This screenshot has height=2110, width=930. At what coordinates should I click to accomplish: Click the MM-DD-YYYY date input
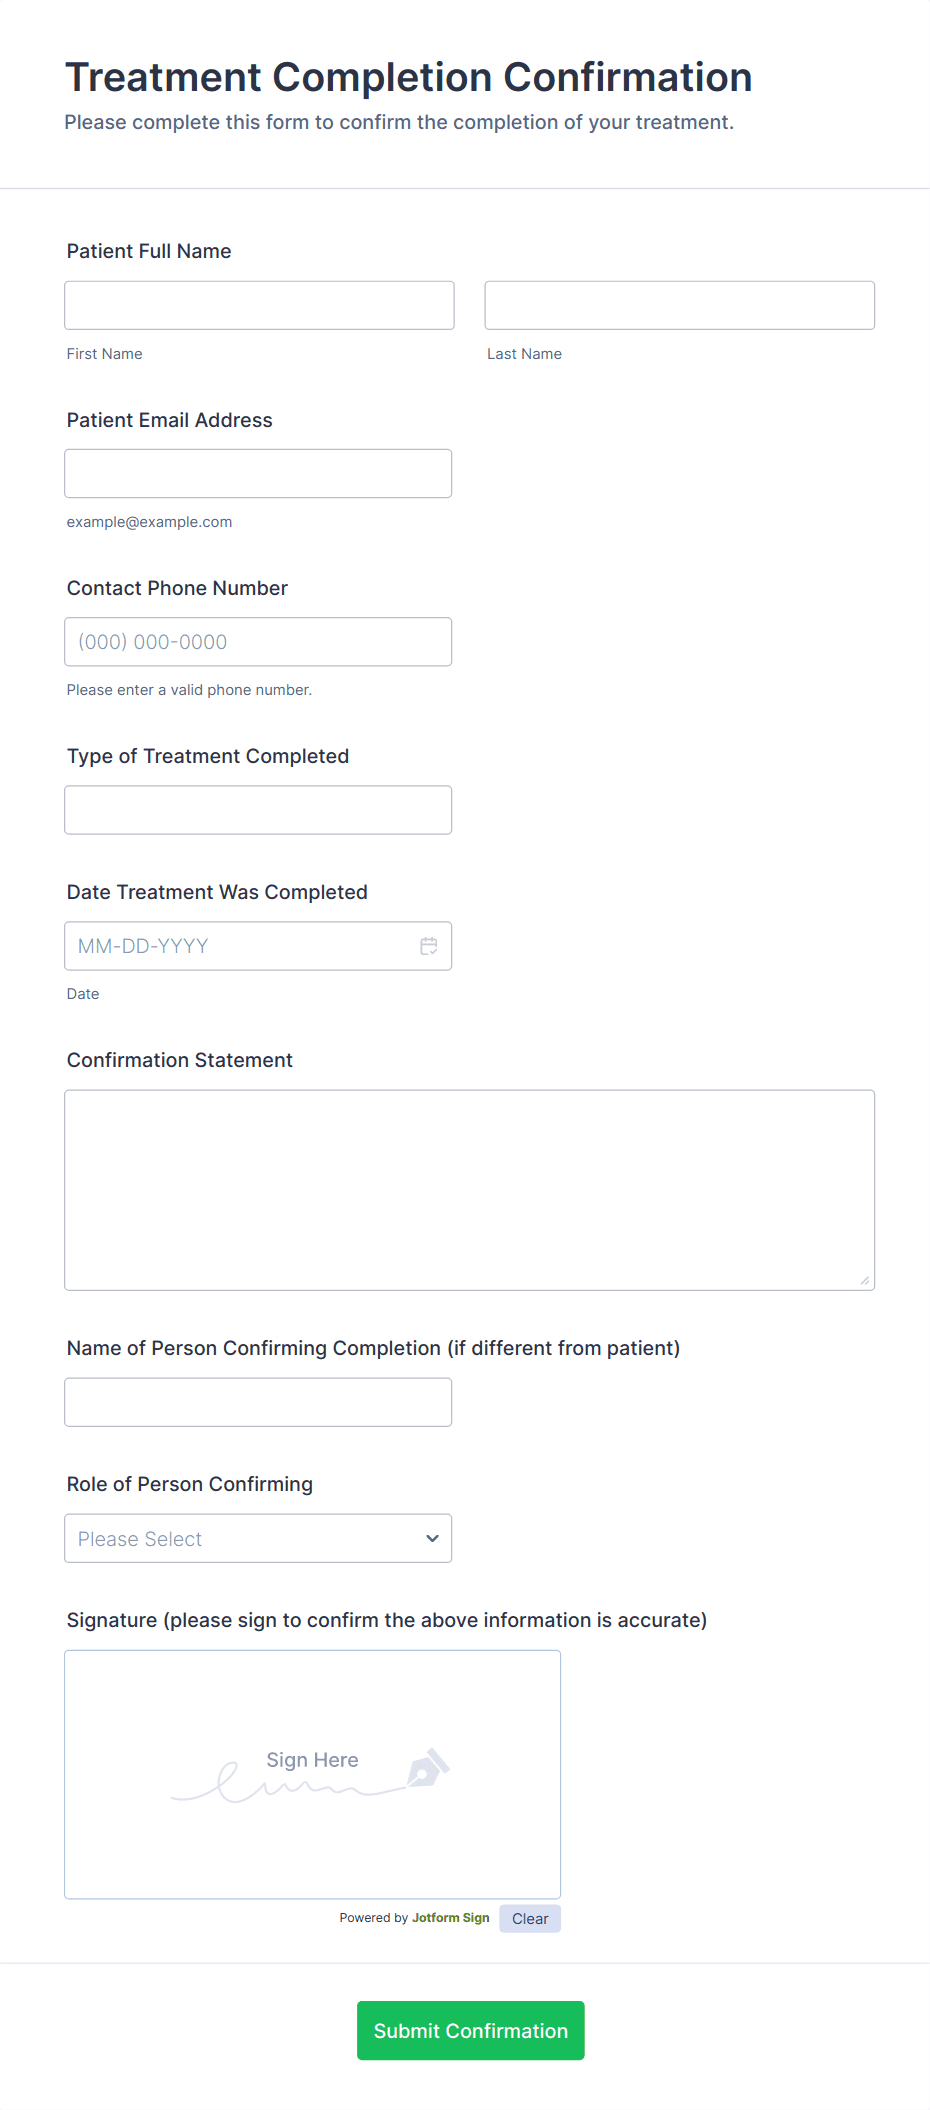[240, 946]
